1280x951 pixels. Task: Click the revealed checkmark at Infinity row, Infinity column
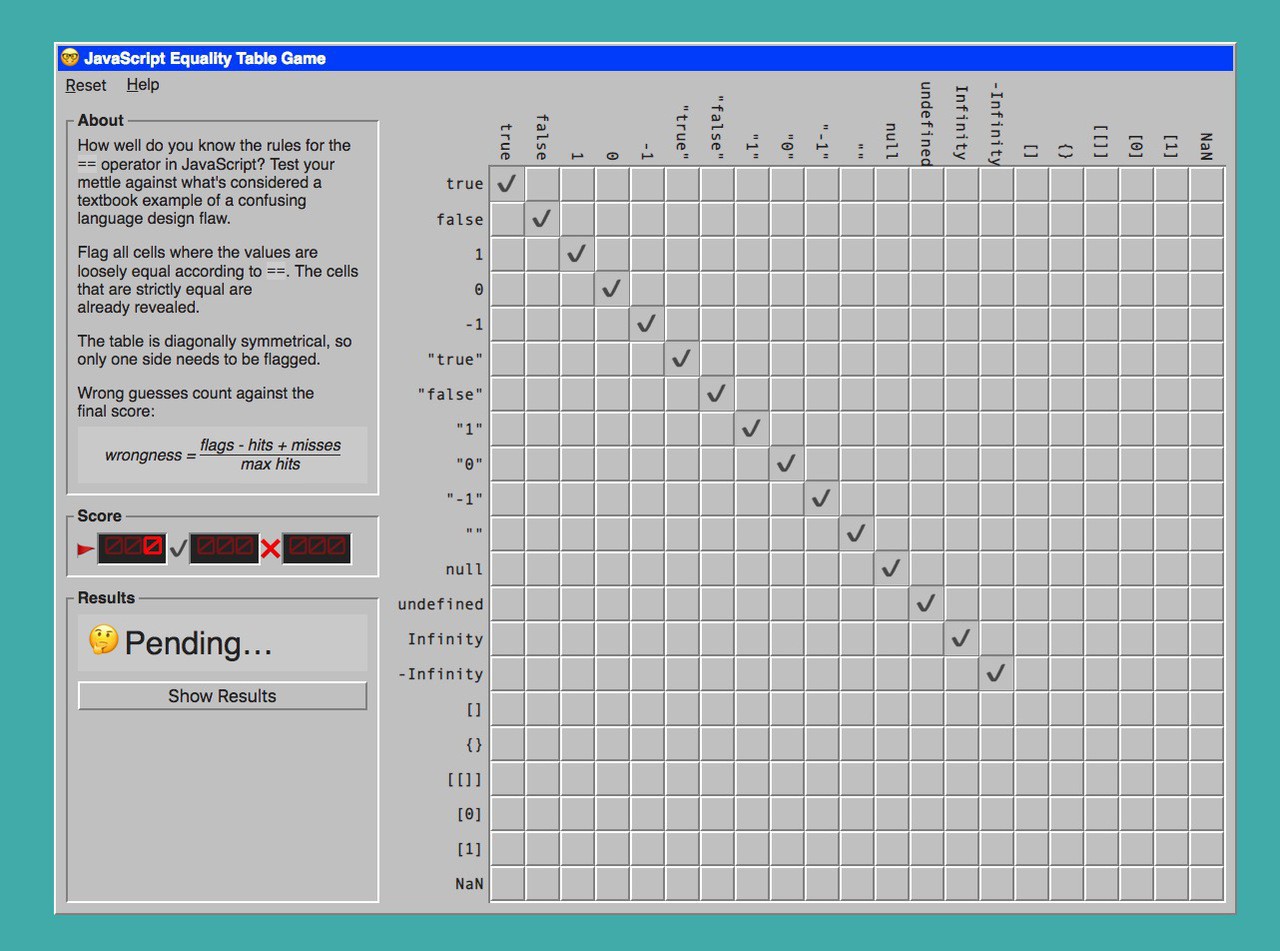tap(962, 639)
